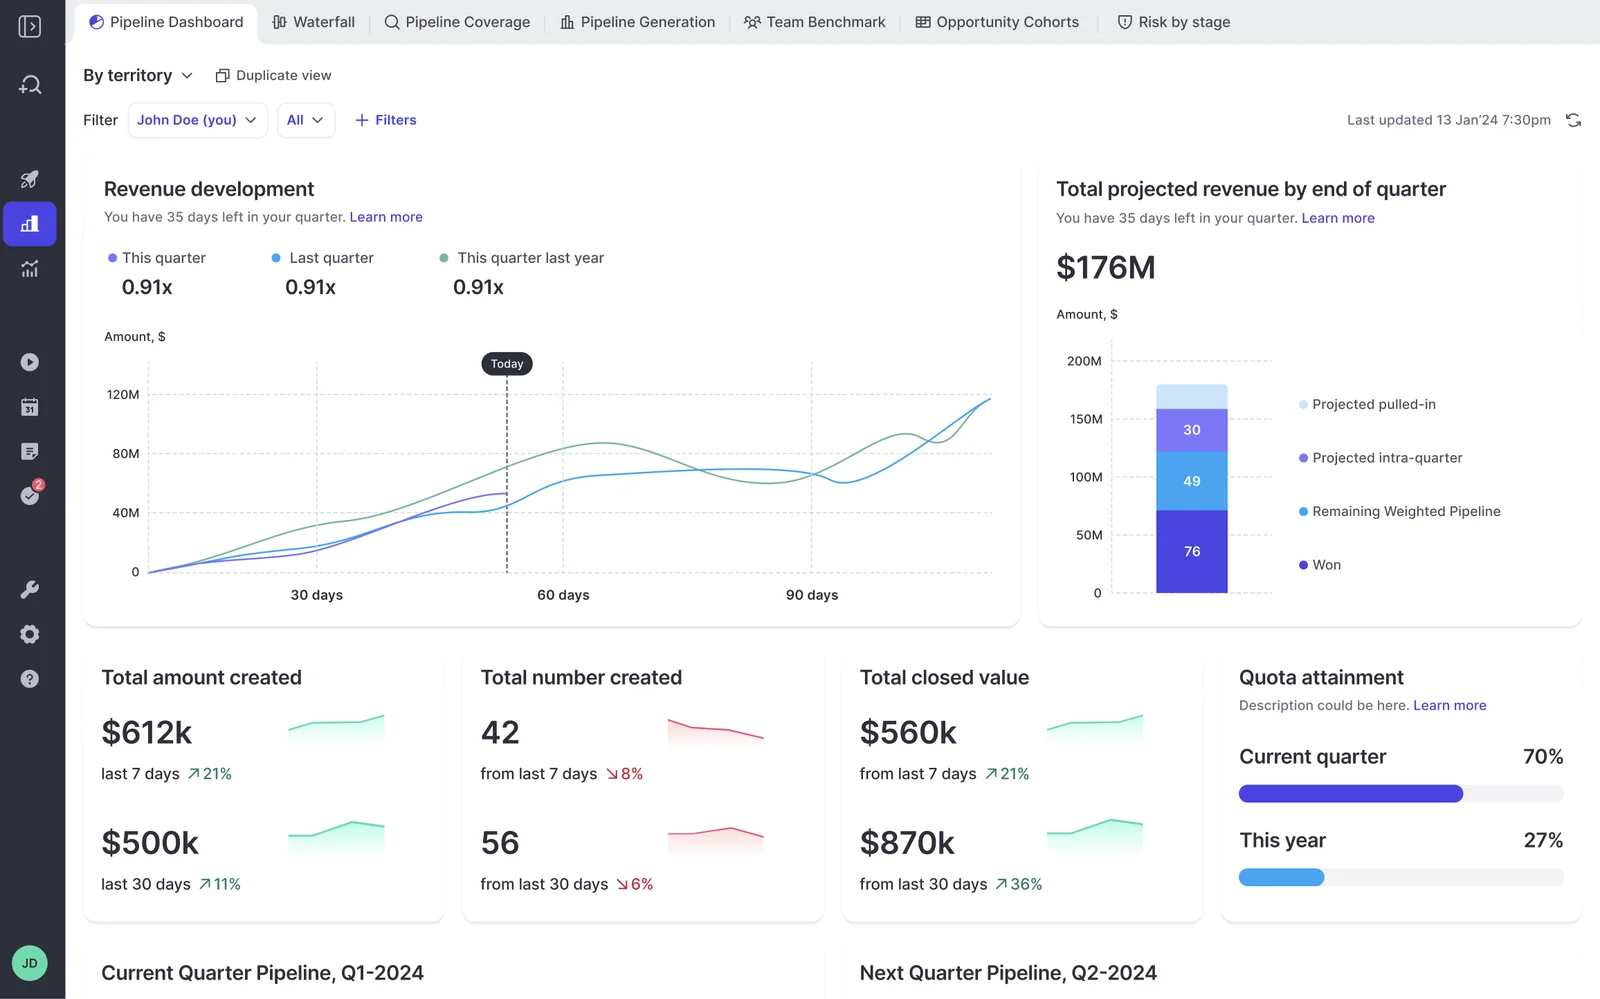Click the This year progress bar
Viewport: 1600px width, 999px height.
[x=1401, y=877]
